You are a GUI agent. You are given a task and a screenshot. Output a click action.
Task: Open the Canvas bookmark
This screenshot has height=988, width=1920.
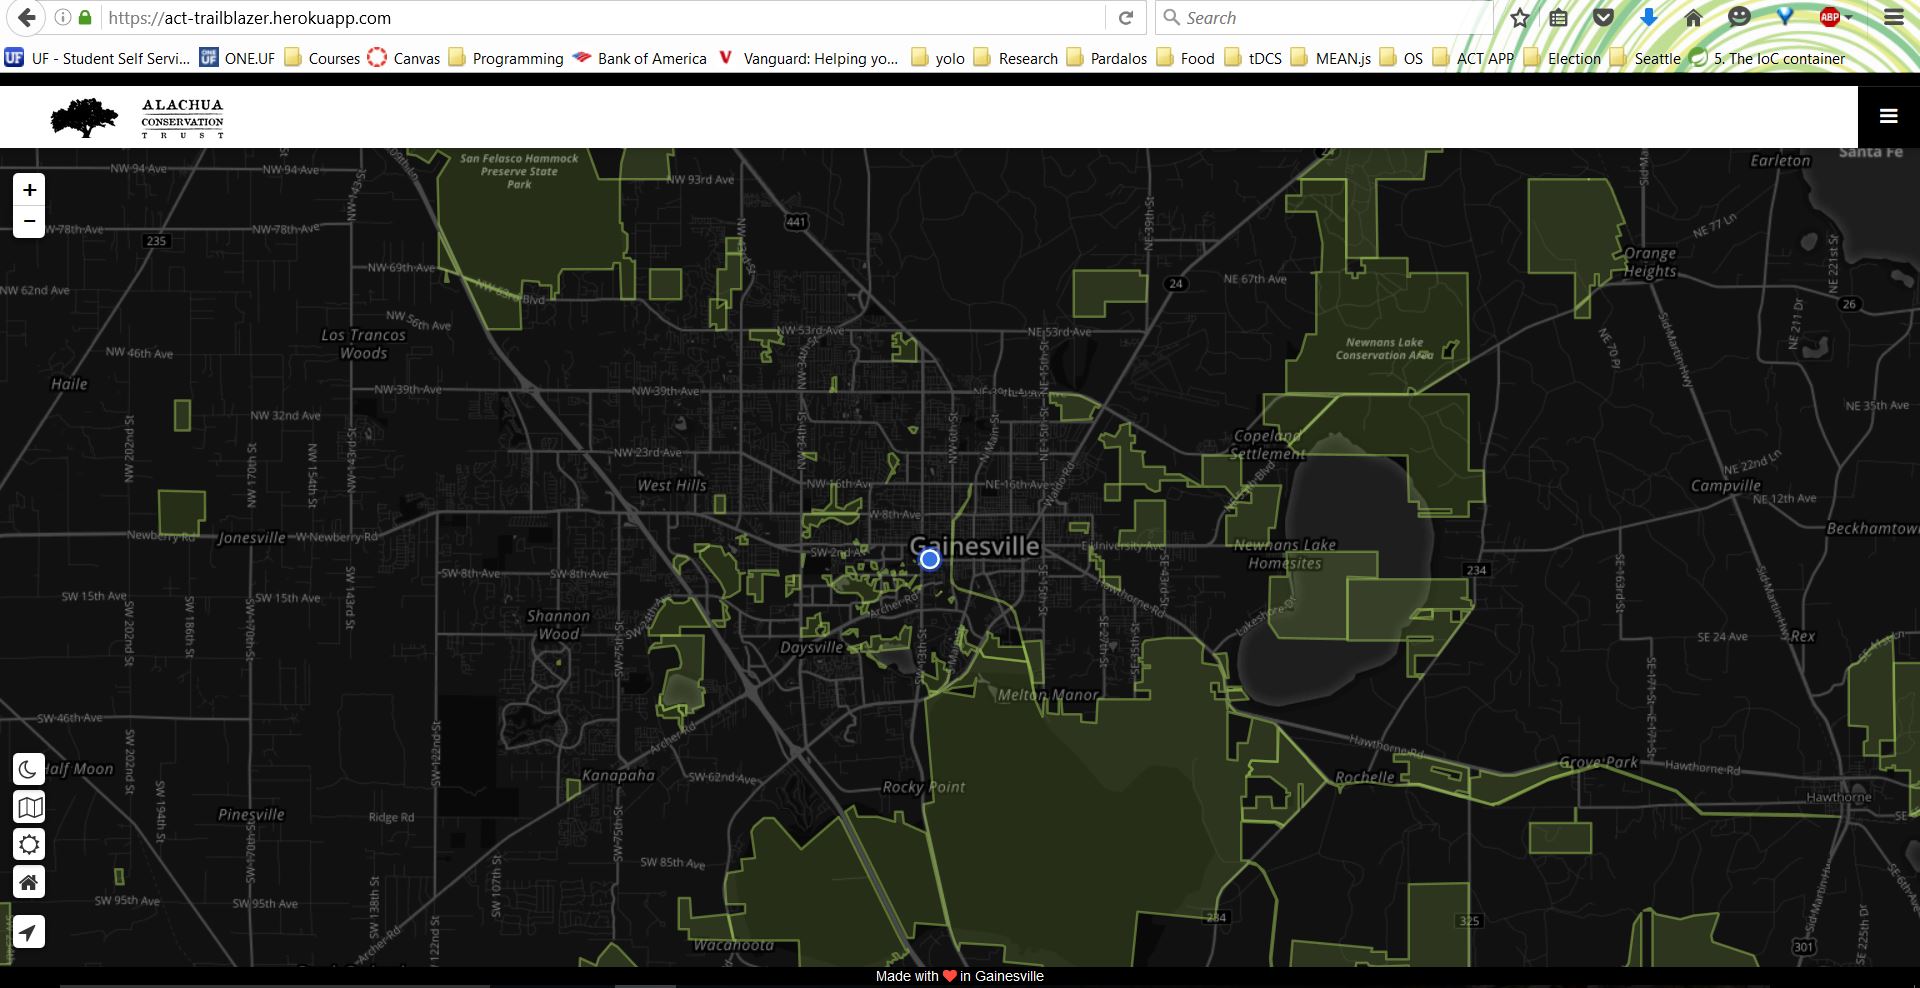(x=404, y=58)
